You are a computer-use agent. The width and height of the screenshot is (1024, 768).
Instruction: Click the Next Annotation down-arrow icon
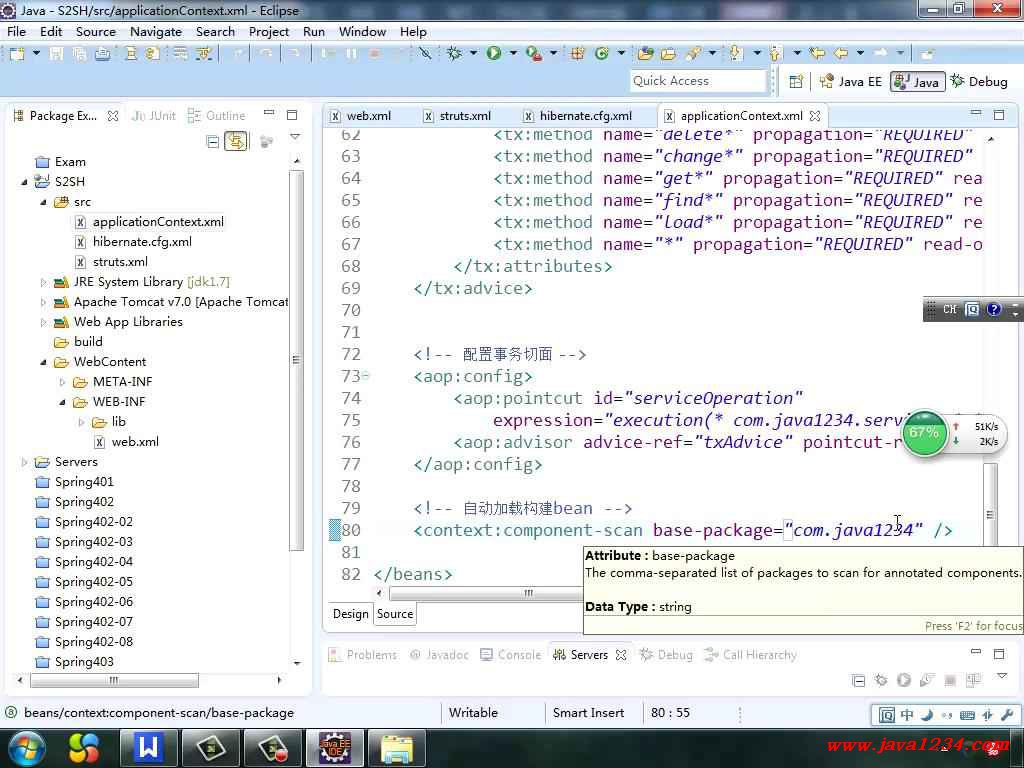[736, 54]
